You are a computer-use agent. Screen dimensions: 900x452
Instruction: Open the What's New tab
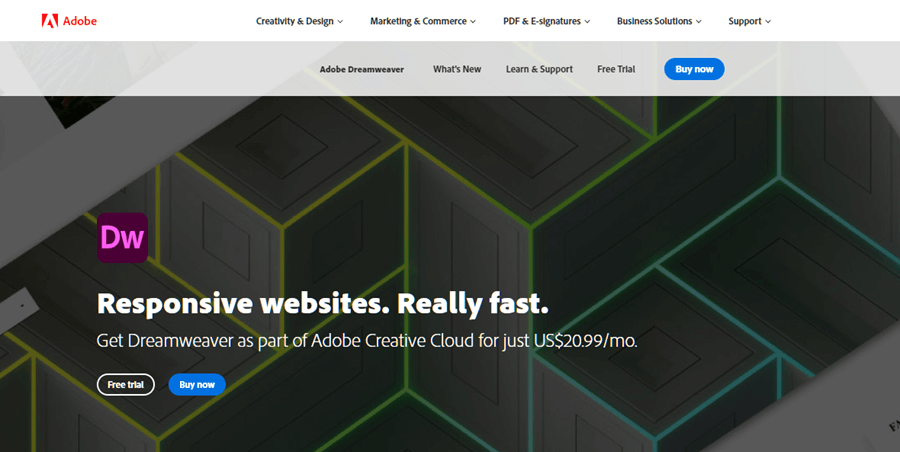(x=457, y=69)
